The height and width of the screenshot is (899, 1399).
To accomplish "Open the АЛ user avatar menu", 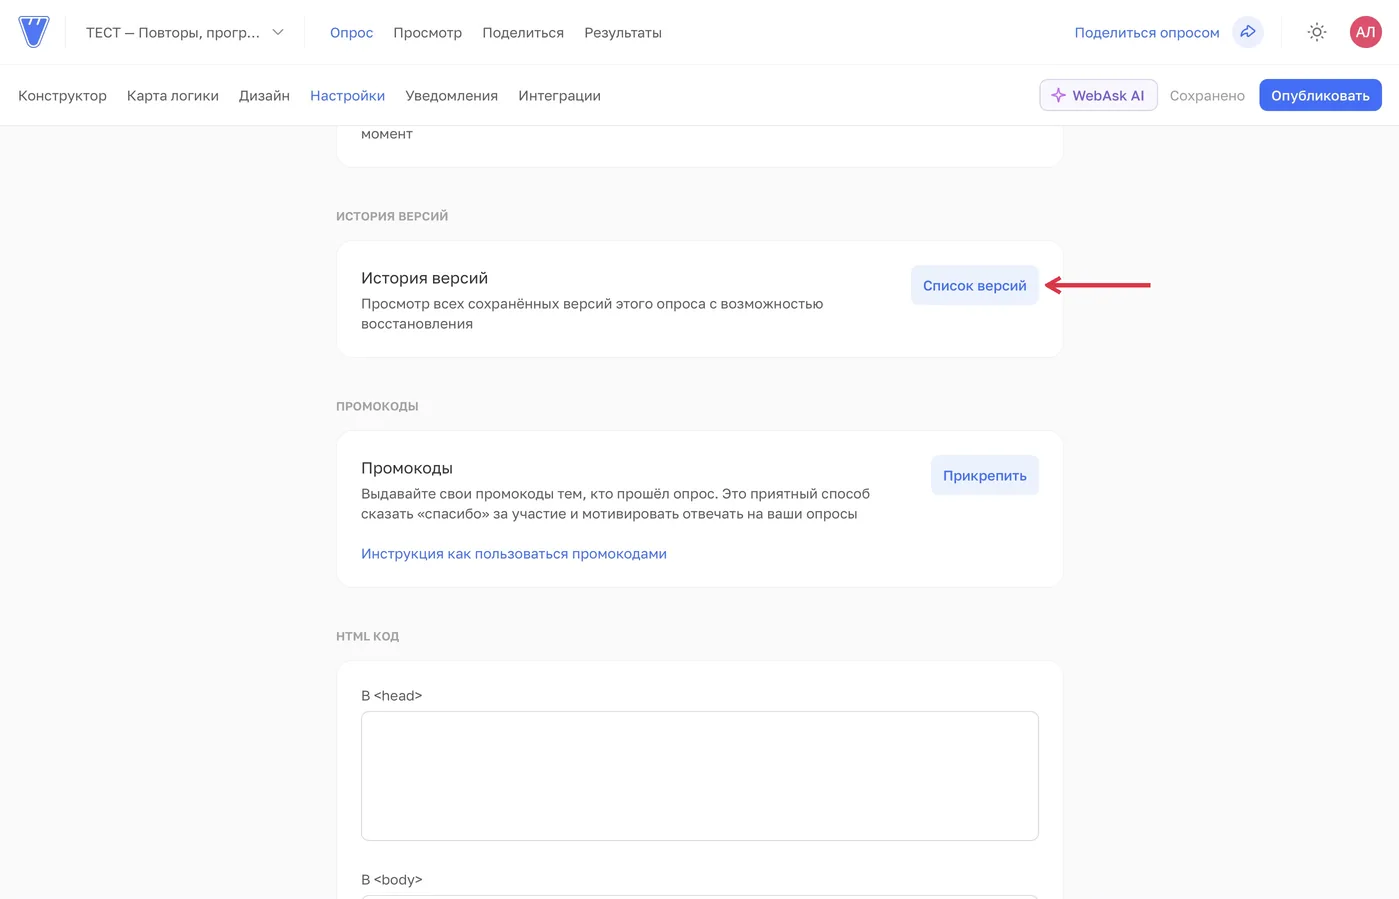I will coord(1365,32).
